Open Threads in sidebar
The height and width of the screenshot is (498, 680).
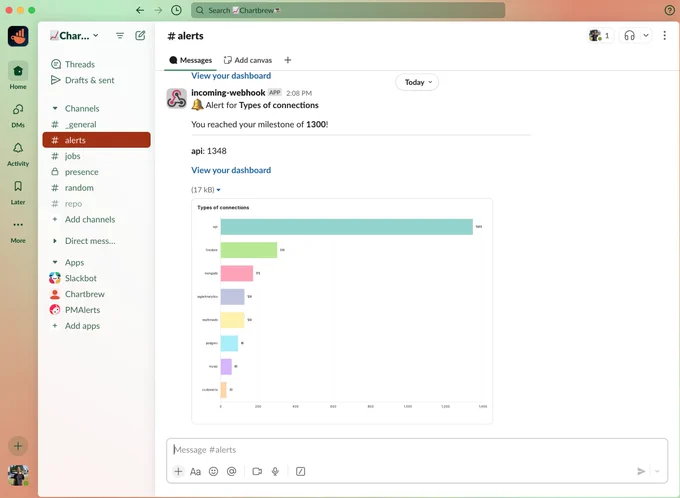click(x=96, y=64)
